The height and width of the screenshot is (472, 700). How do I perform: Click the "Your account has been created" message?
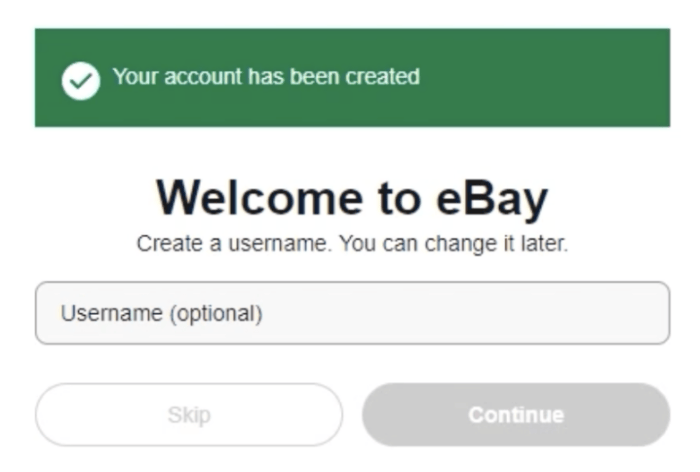coord(266,77)
